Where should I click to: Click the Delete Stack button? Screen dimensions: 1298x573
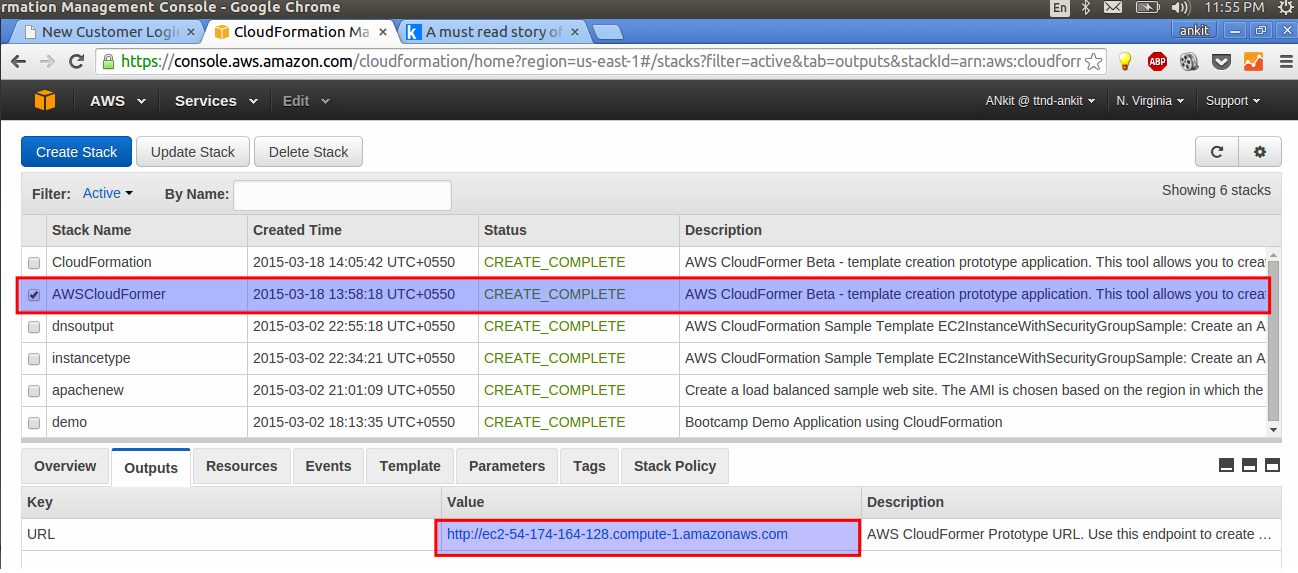[x=309, y=152]
